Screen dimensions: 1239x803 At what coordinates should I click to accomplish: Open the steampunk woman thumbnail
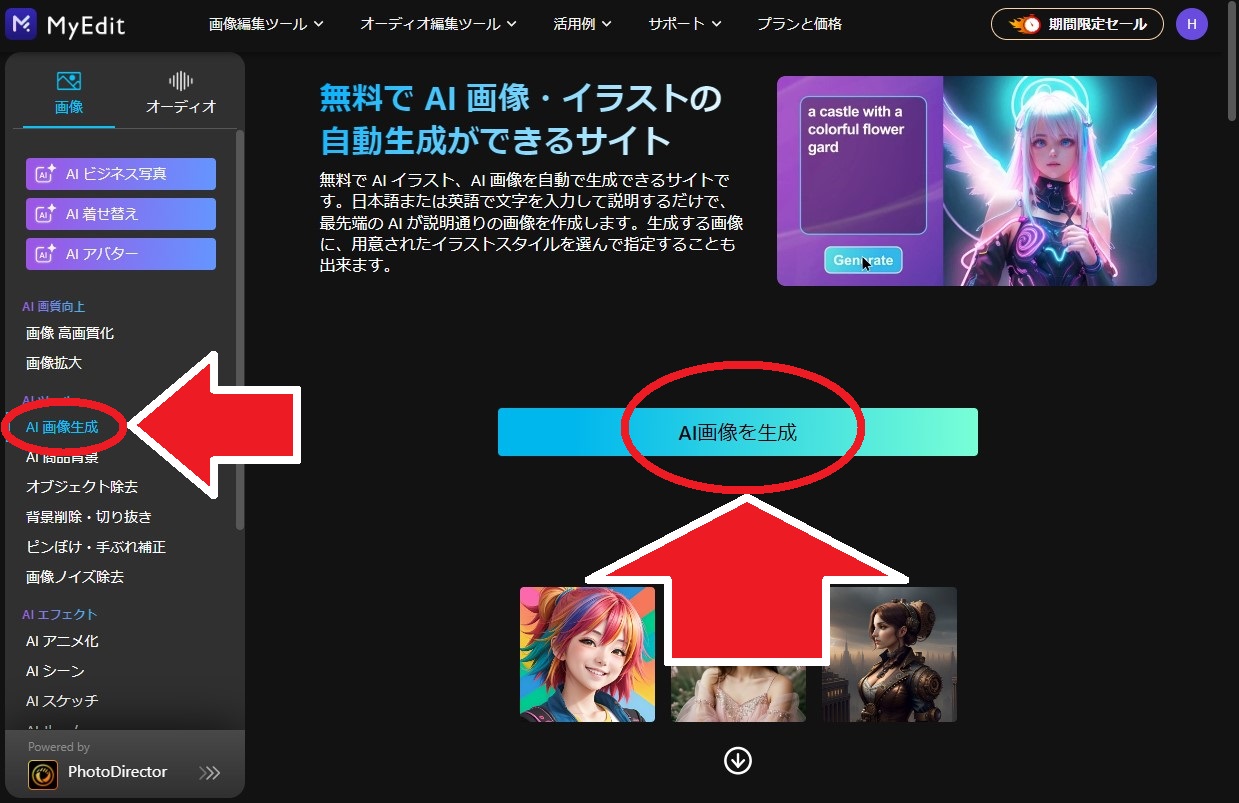pyautogui.click(x=889, y=654)
